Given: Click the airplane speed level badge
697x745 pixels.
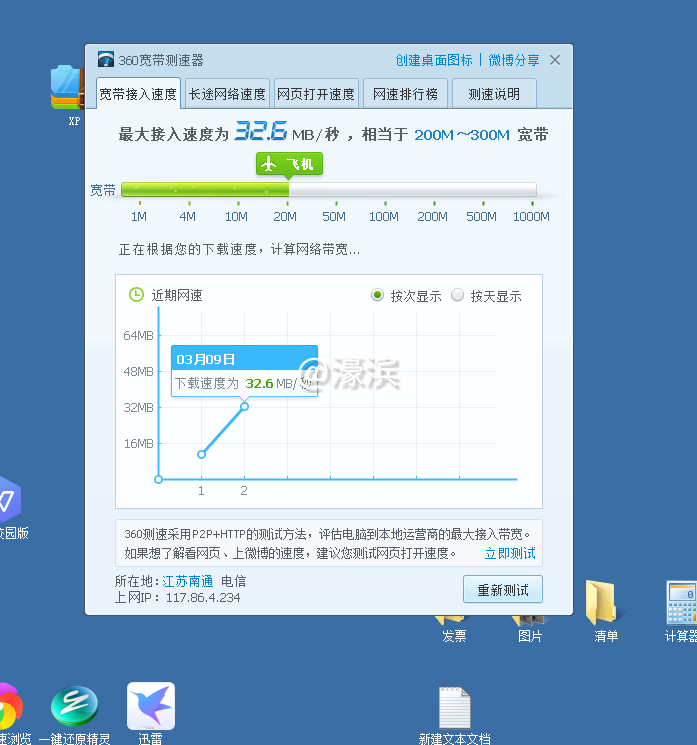Looking at the screenshot, I should tap(289, 164).
